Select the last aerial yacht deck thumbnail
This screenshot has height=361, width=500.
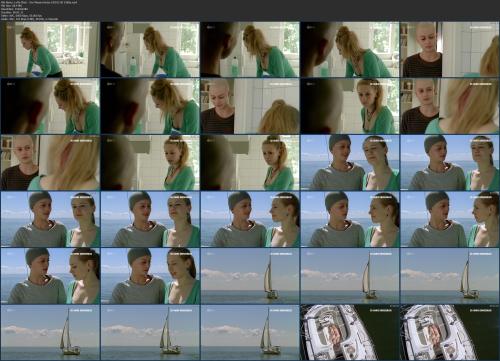coord(450,333)
